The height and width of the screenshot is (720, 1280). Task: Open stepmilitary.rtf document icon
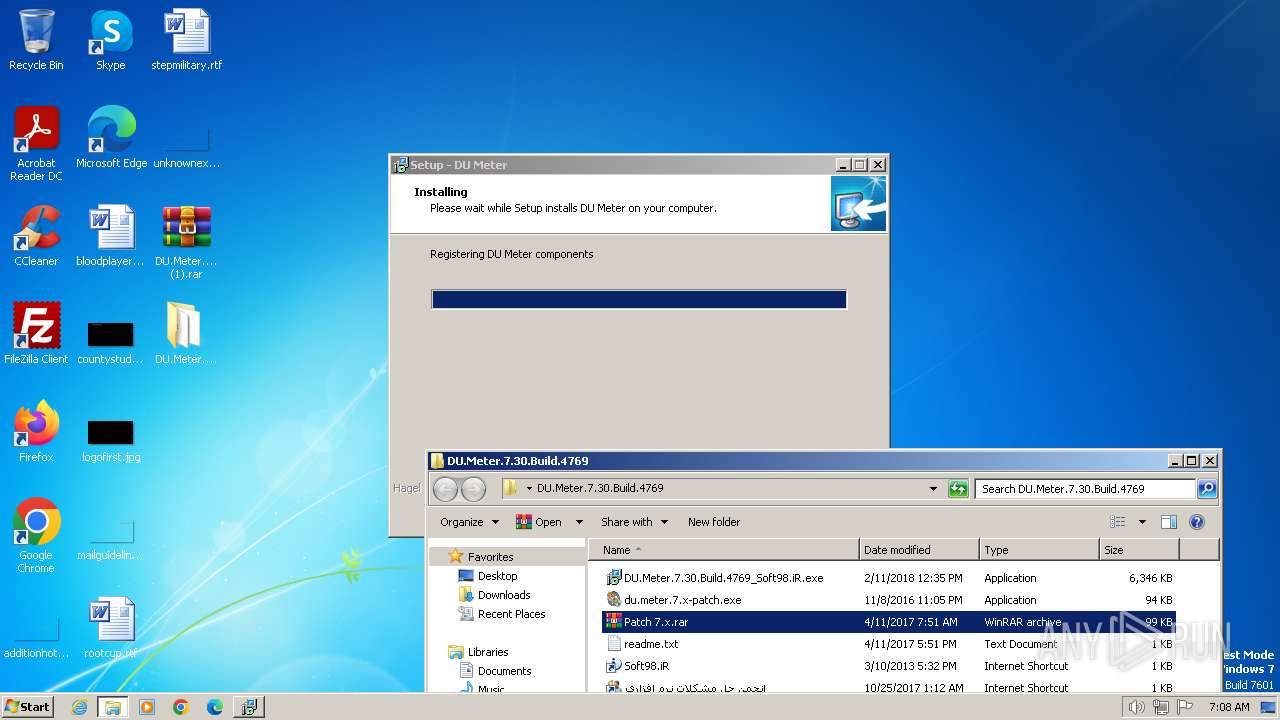pyautogui.click(x=186, y=40)
